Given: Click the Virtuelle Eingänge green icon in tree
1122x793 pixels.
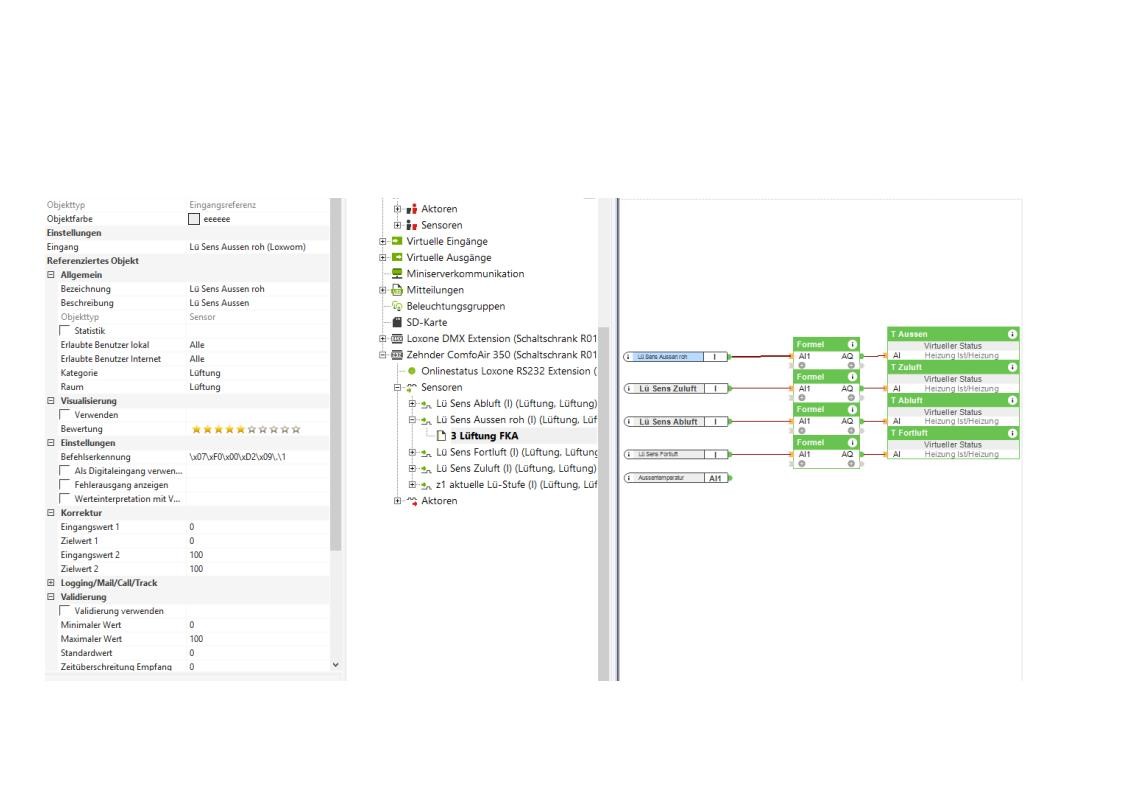Looking at the screenshot, I should point(397,241).
